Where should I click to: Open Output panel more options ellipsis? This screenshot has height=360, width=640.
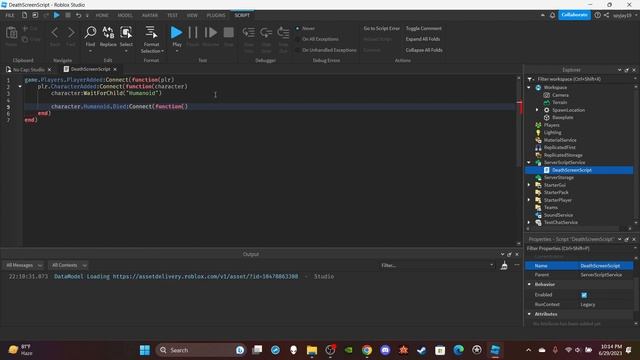point(517,265)
